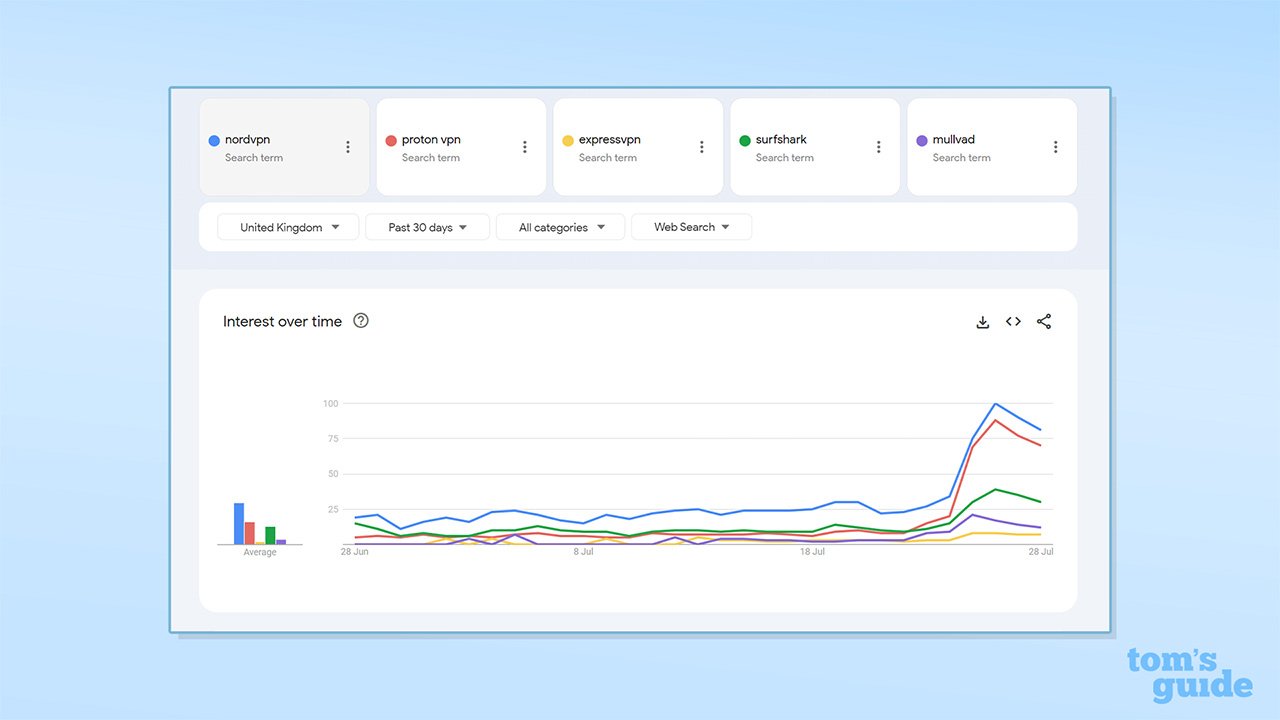Open the options menu for expressvpn
1280x720 pixels.
701,146
